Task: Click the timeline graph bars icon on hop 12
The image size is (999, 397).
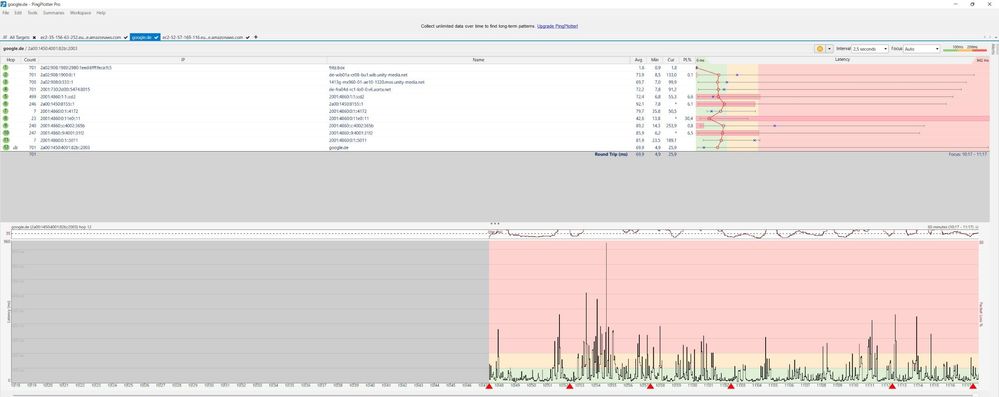Action: [15, 147]
